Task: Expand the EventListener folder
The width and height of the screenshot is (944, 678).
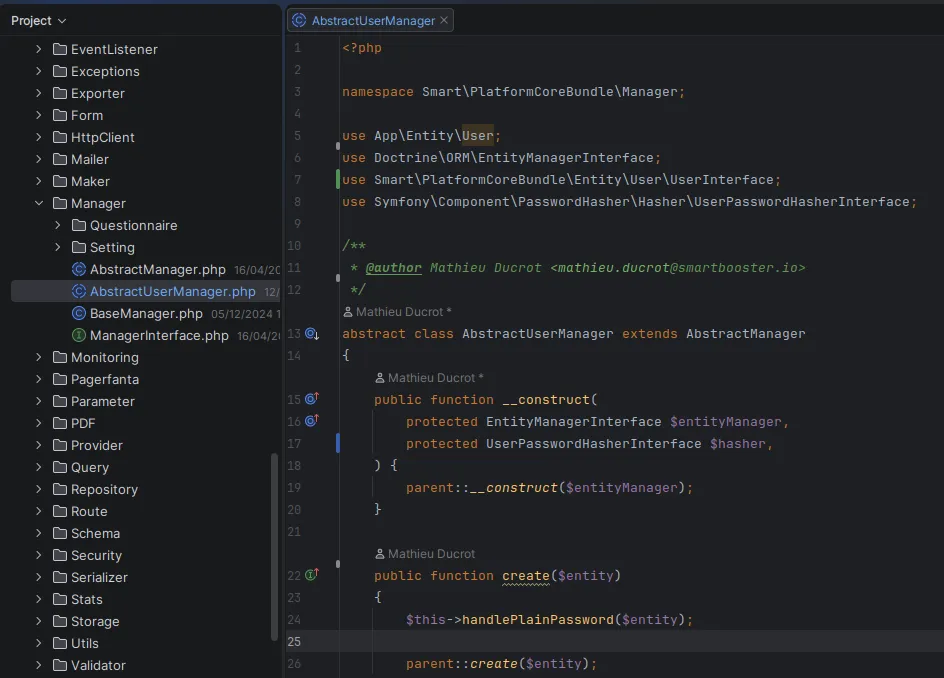Action: (39, 49)
